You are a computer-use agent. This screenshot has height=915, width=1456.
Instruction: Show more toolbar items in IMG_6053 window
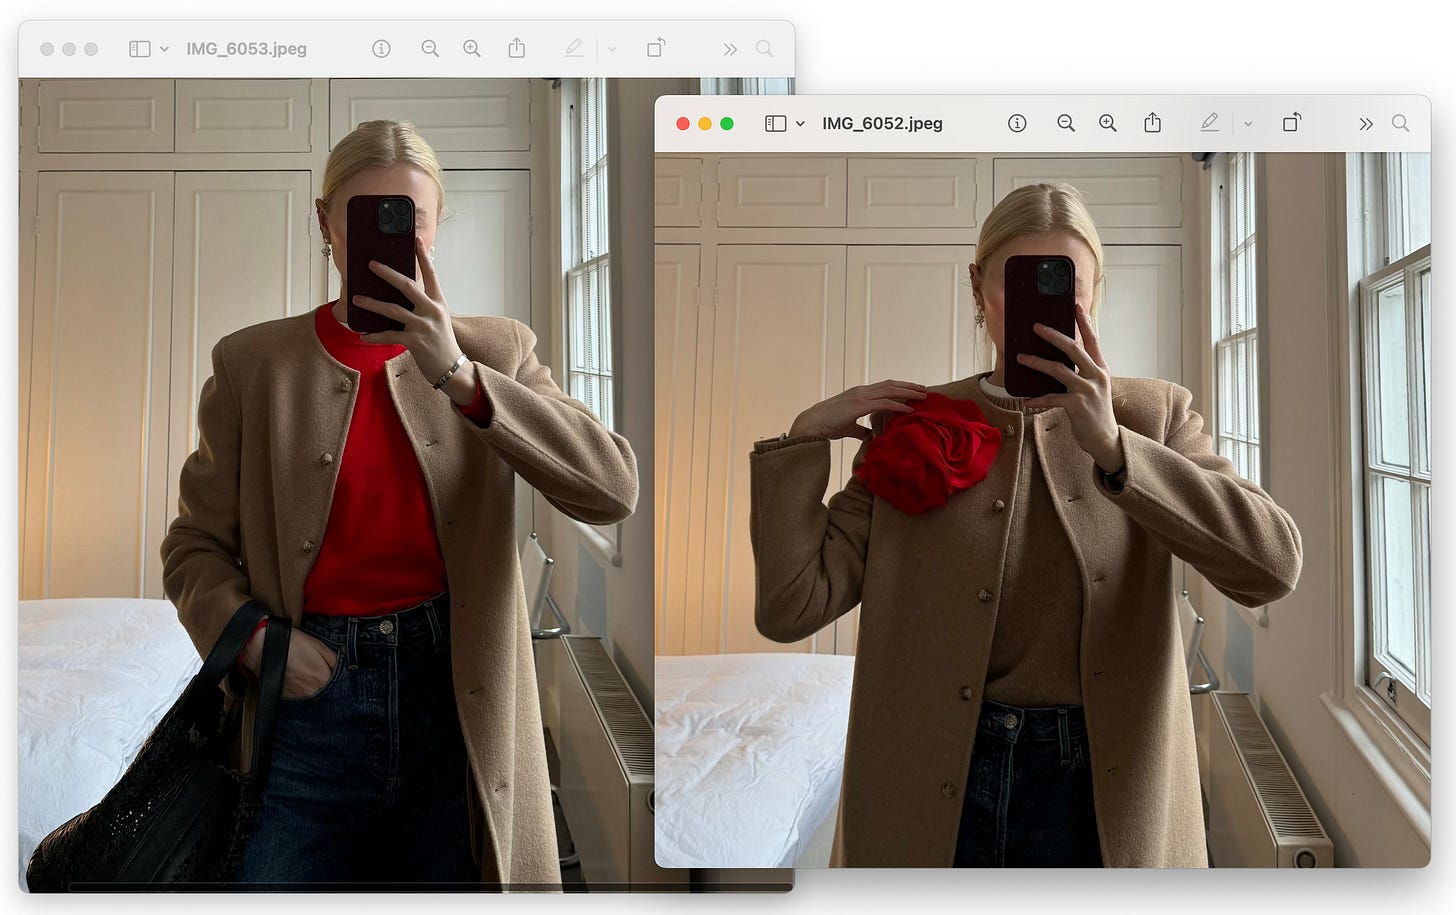point(730,49)
